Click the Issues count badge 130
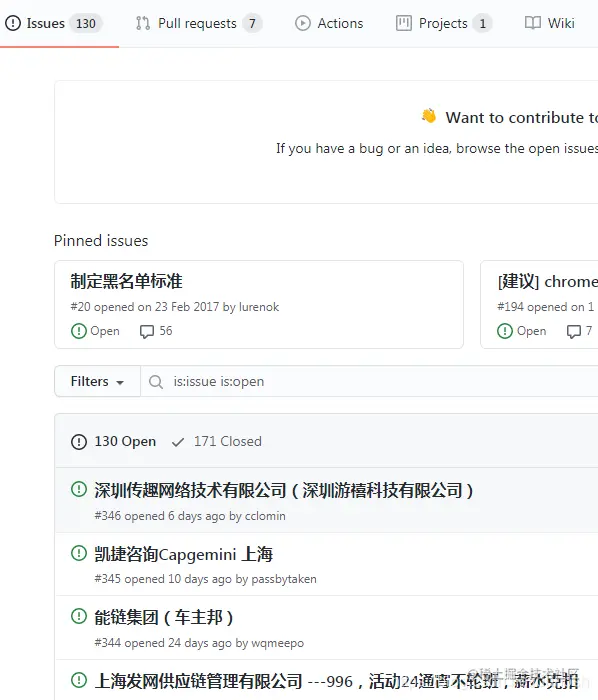The height and width of the screenshot is (700, 598). pyautogui.click(x=86, y=23)
